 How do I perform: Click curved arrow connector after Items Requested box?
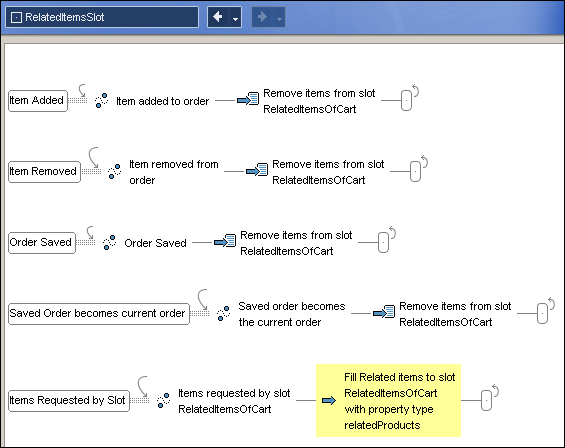143,387
